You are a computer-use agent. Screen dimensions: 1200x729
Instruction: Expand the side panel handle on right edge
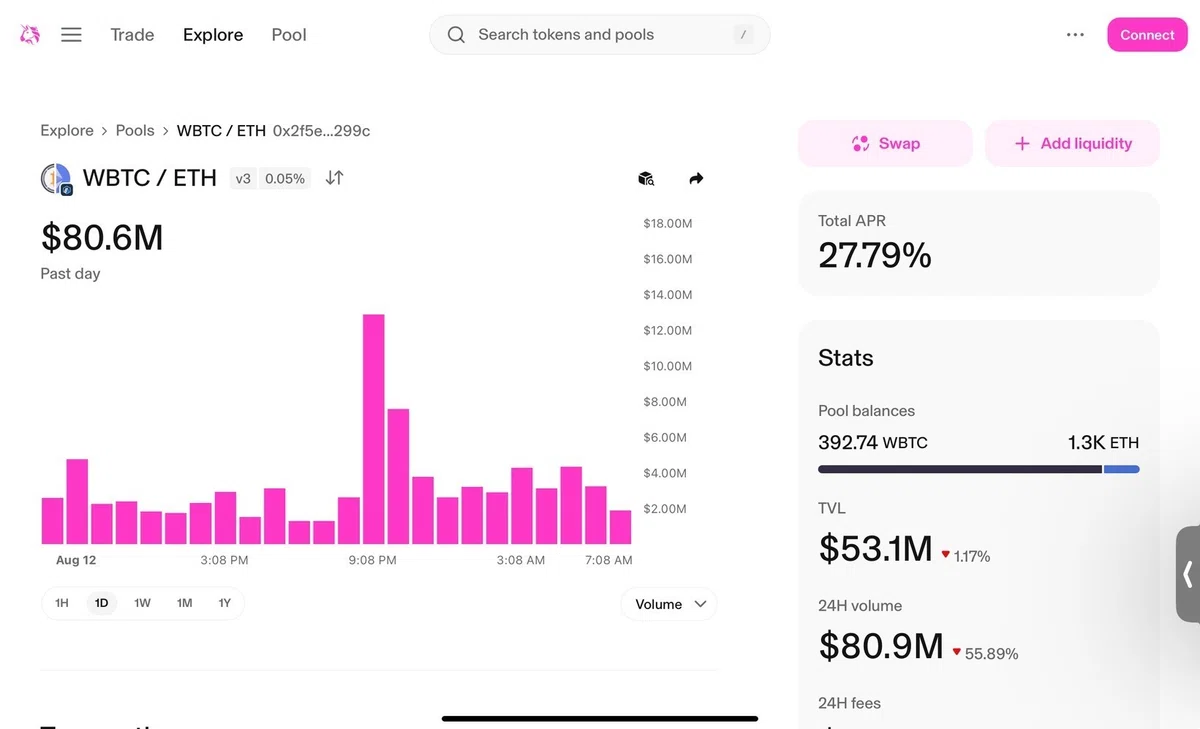[1187, 574]
